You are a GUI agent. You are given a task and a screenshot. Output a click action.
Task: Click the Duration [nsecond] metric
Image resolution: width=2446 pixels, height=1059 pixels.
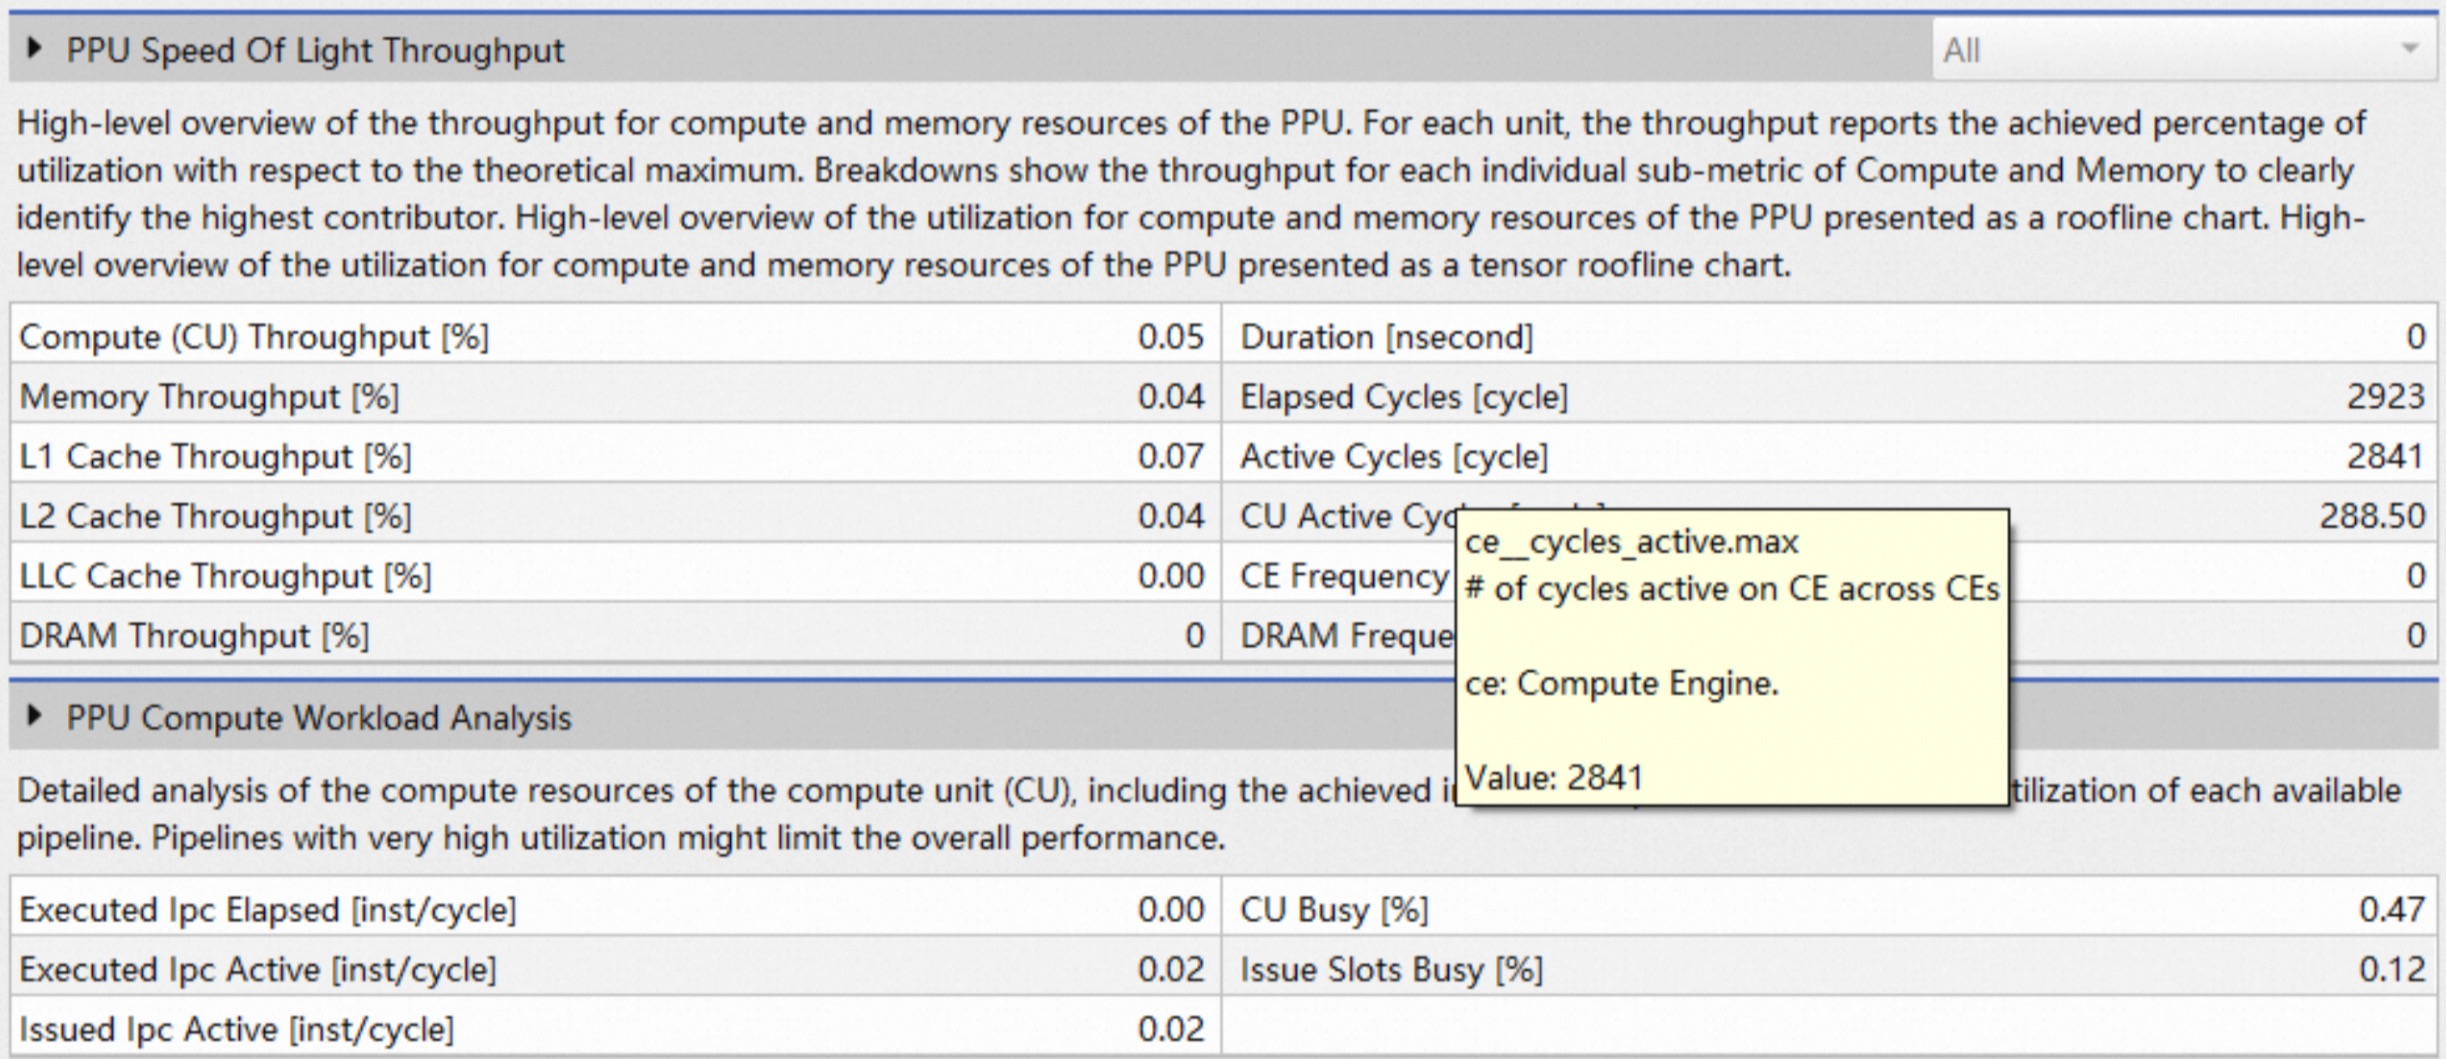pyautogui.click(x=1386, y=337)
